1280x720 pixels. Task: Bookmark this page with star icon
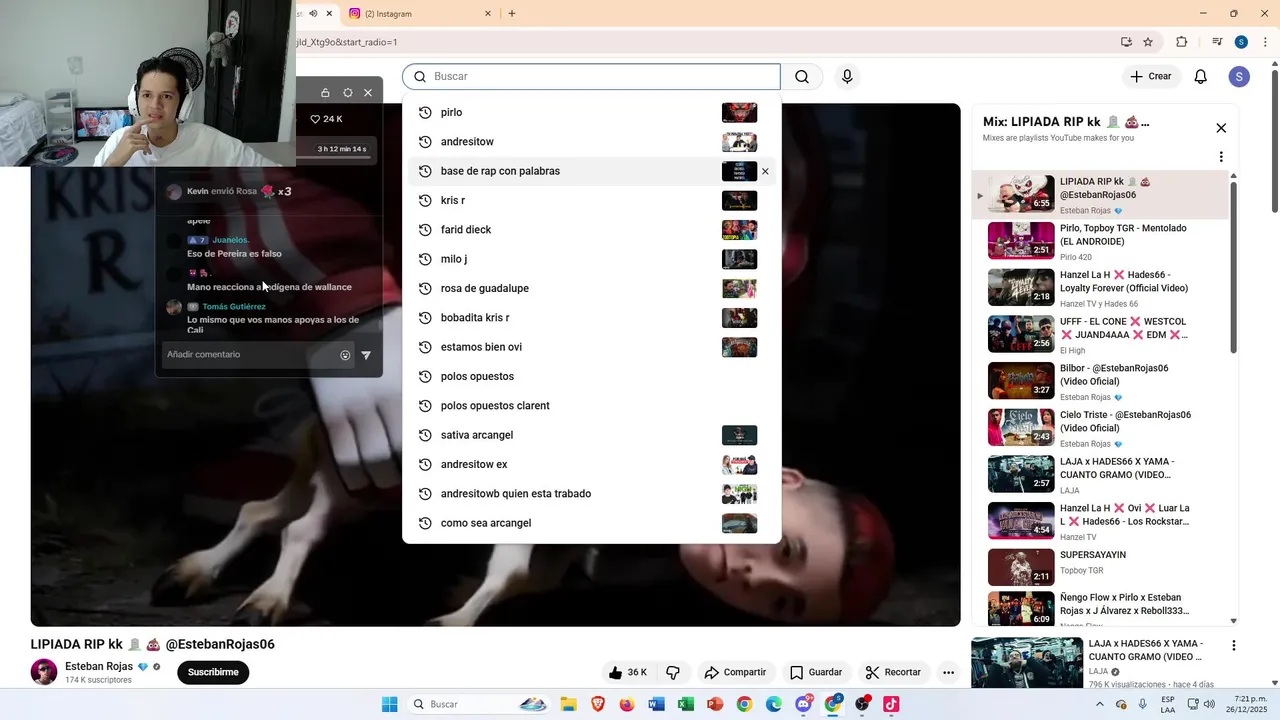point(1148,42)
